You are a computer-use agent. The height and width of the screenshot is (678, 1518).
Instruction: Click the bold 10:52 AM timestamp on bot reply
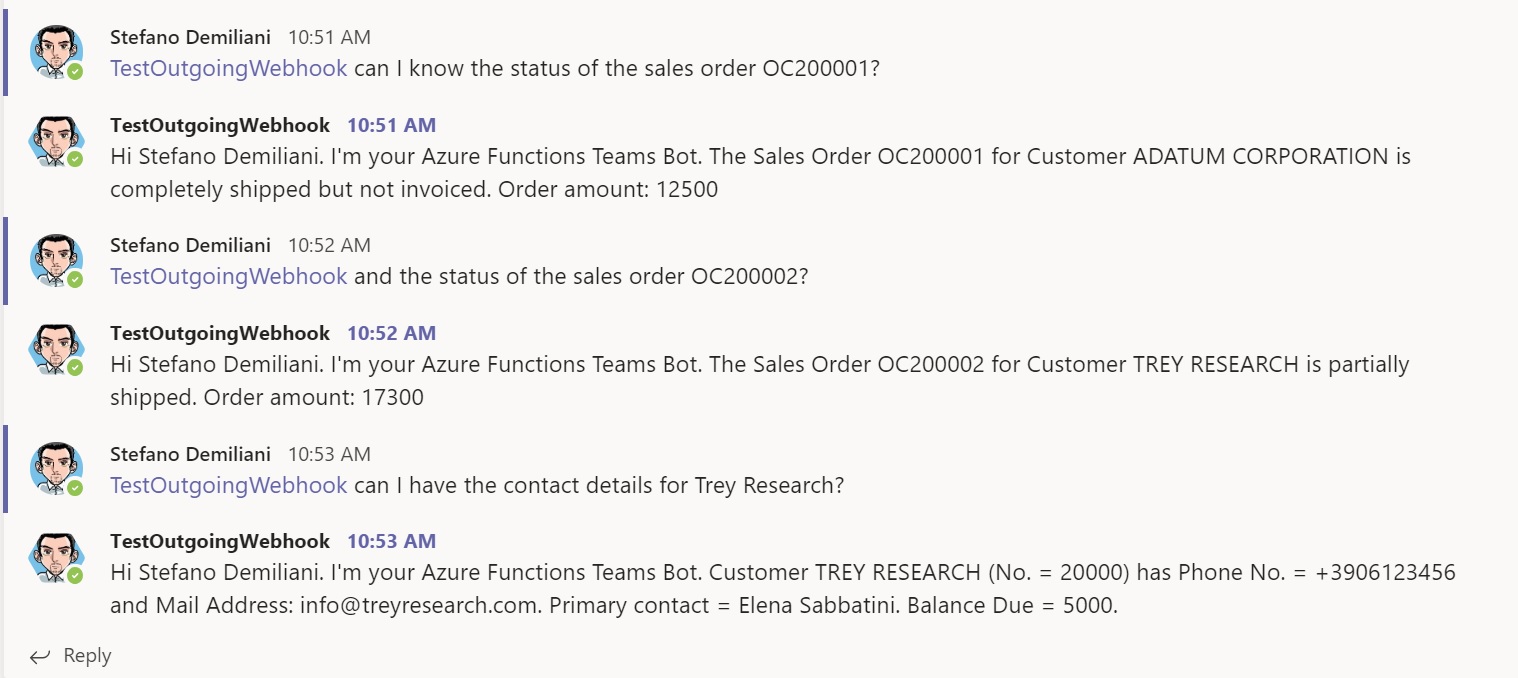click(x=391, y=333)
